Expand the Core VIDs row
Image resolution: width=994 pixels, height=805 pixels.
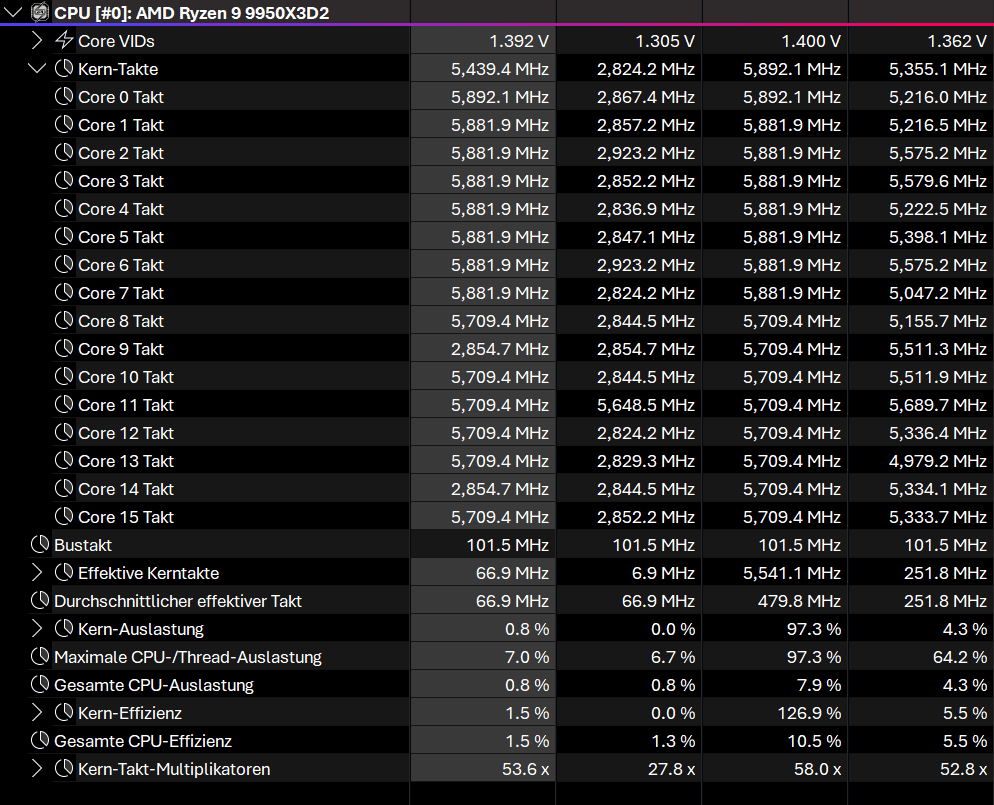point(37,41)
